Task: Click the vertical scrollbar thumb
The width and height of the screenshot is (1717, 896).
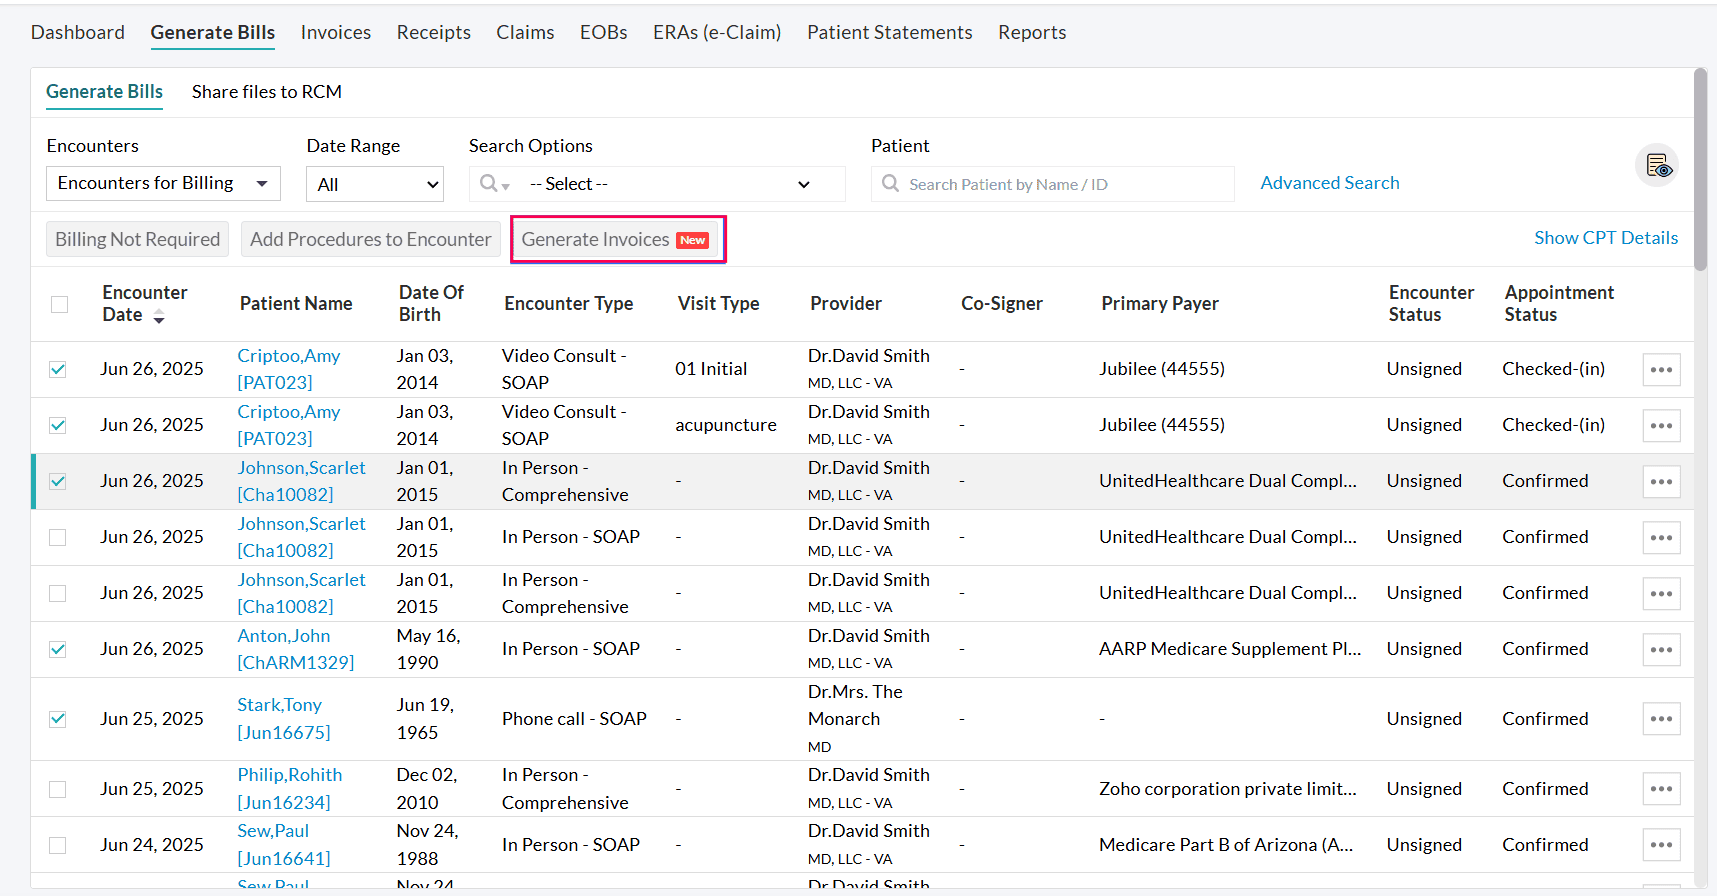Action: coord(1700,169)
